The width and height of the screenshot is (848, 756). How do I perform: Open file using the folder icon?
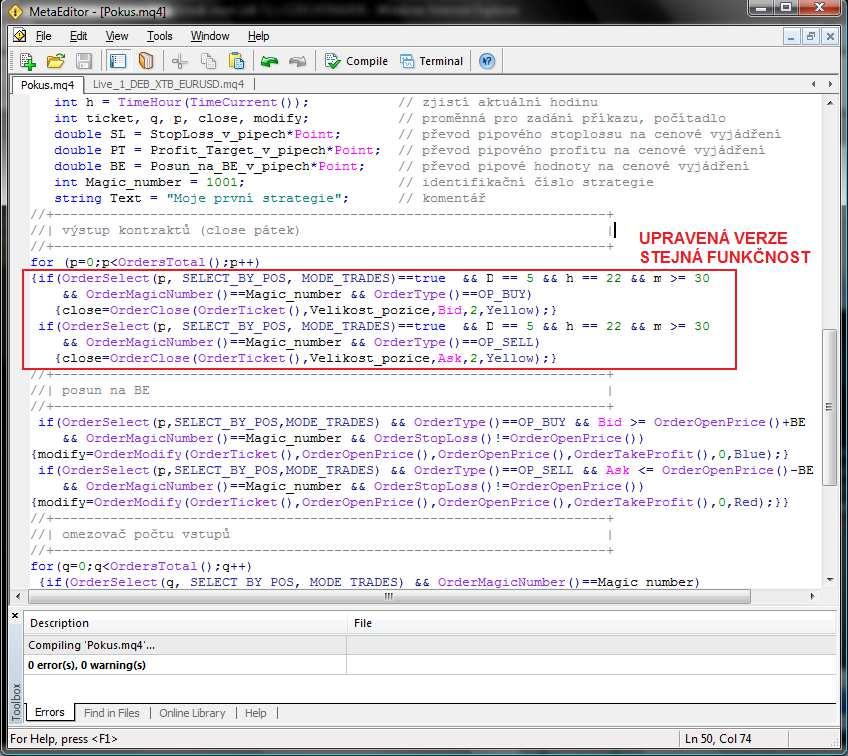click(55, 61)
